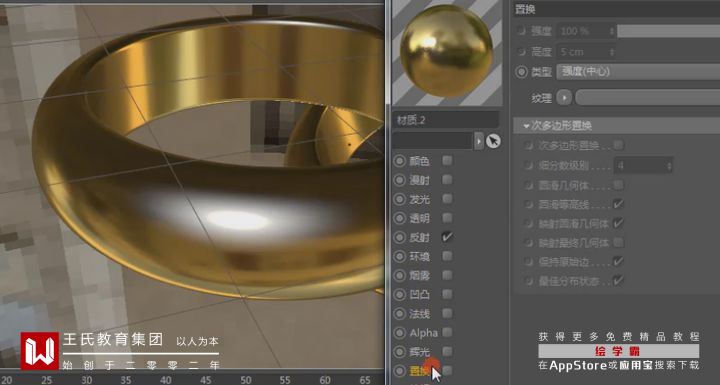Screen dimensions: 720x385
Task: Enable the 法线 channel checkbox
Action: click(x=447, y=313)
